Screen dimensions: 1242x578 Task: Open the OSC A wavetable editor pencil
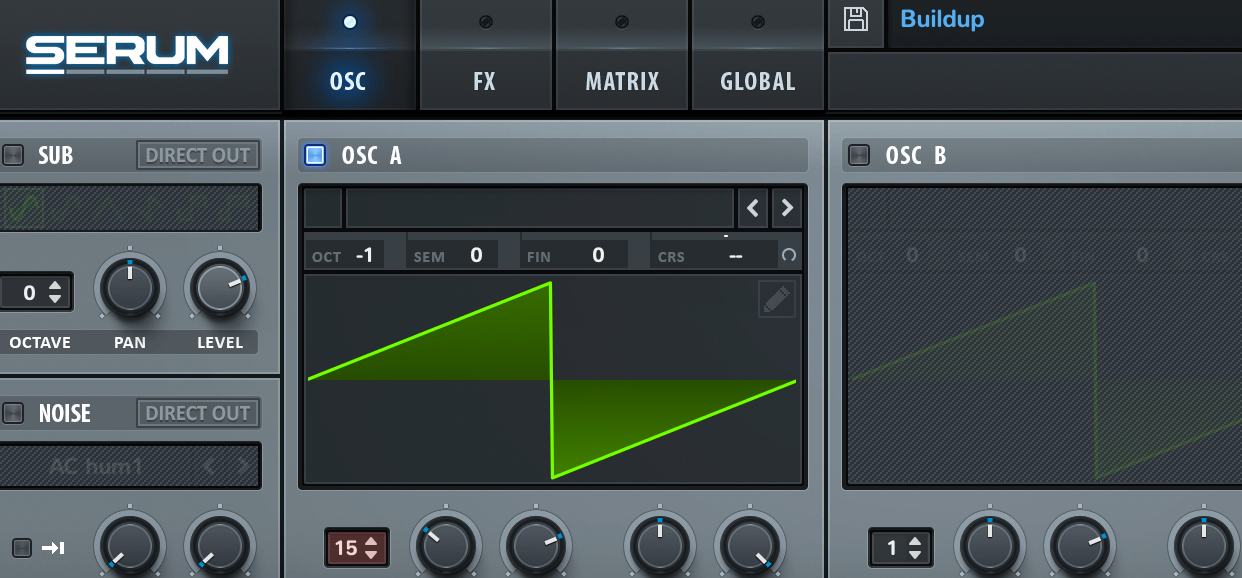[777, 300]
